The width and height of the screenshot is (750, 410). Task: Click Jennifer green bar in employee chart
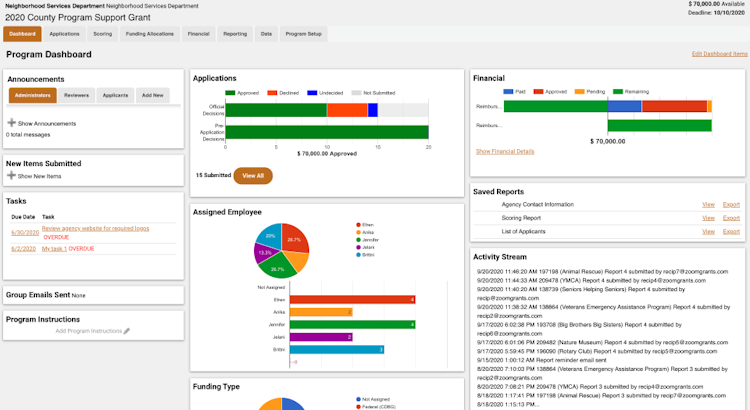[x=352, y=324]
